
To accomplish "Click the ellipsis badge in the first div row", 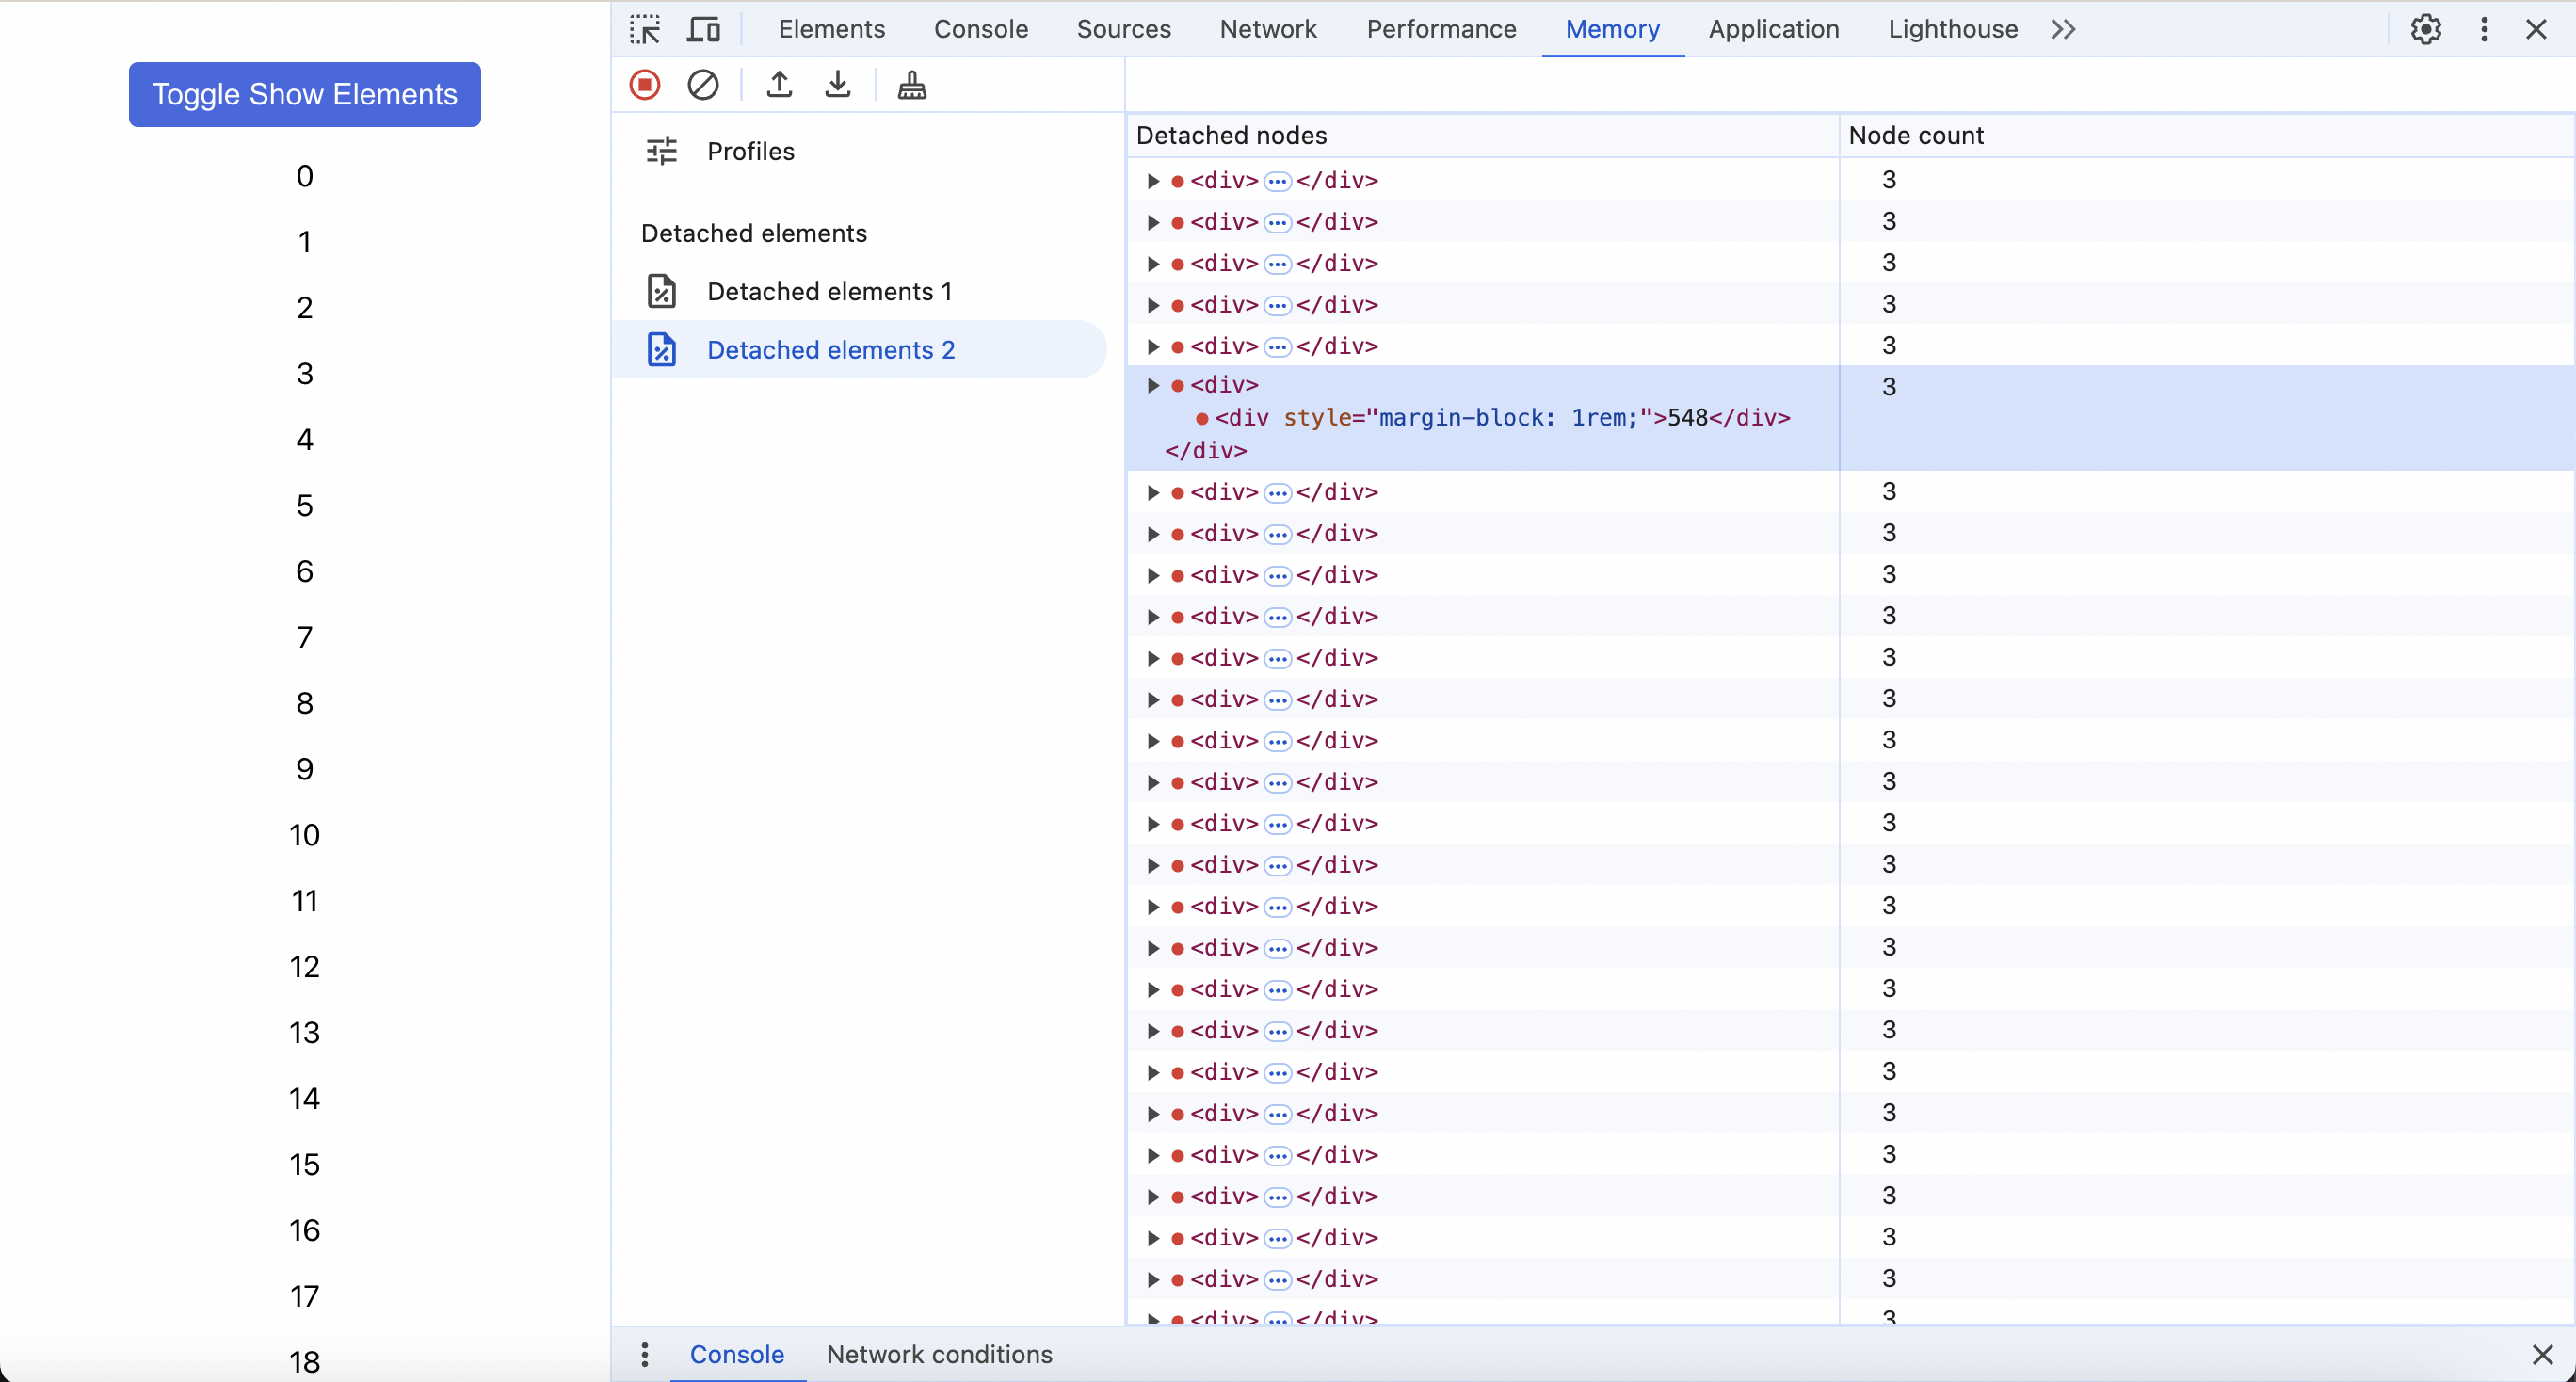I will coord(1277,182).
